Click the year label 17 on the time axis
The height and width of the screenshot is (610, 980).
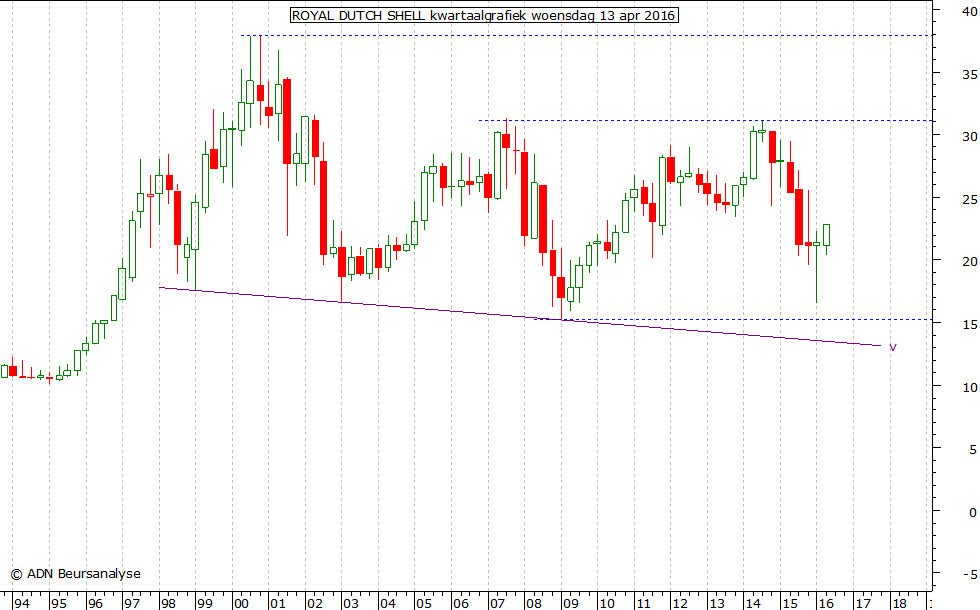coord(862,604)
